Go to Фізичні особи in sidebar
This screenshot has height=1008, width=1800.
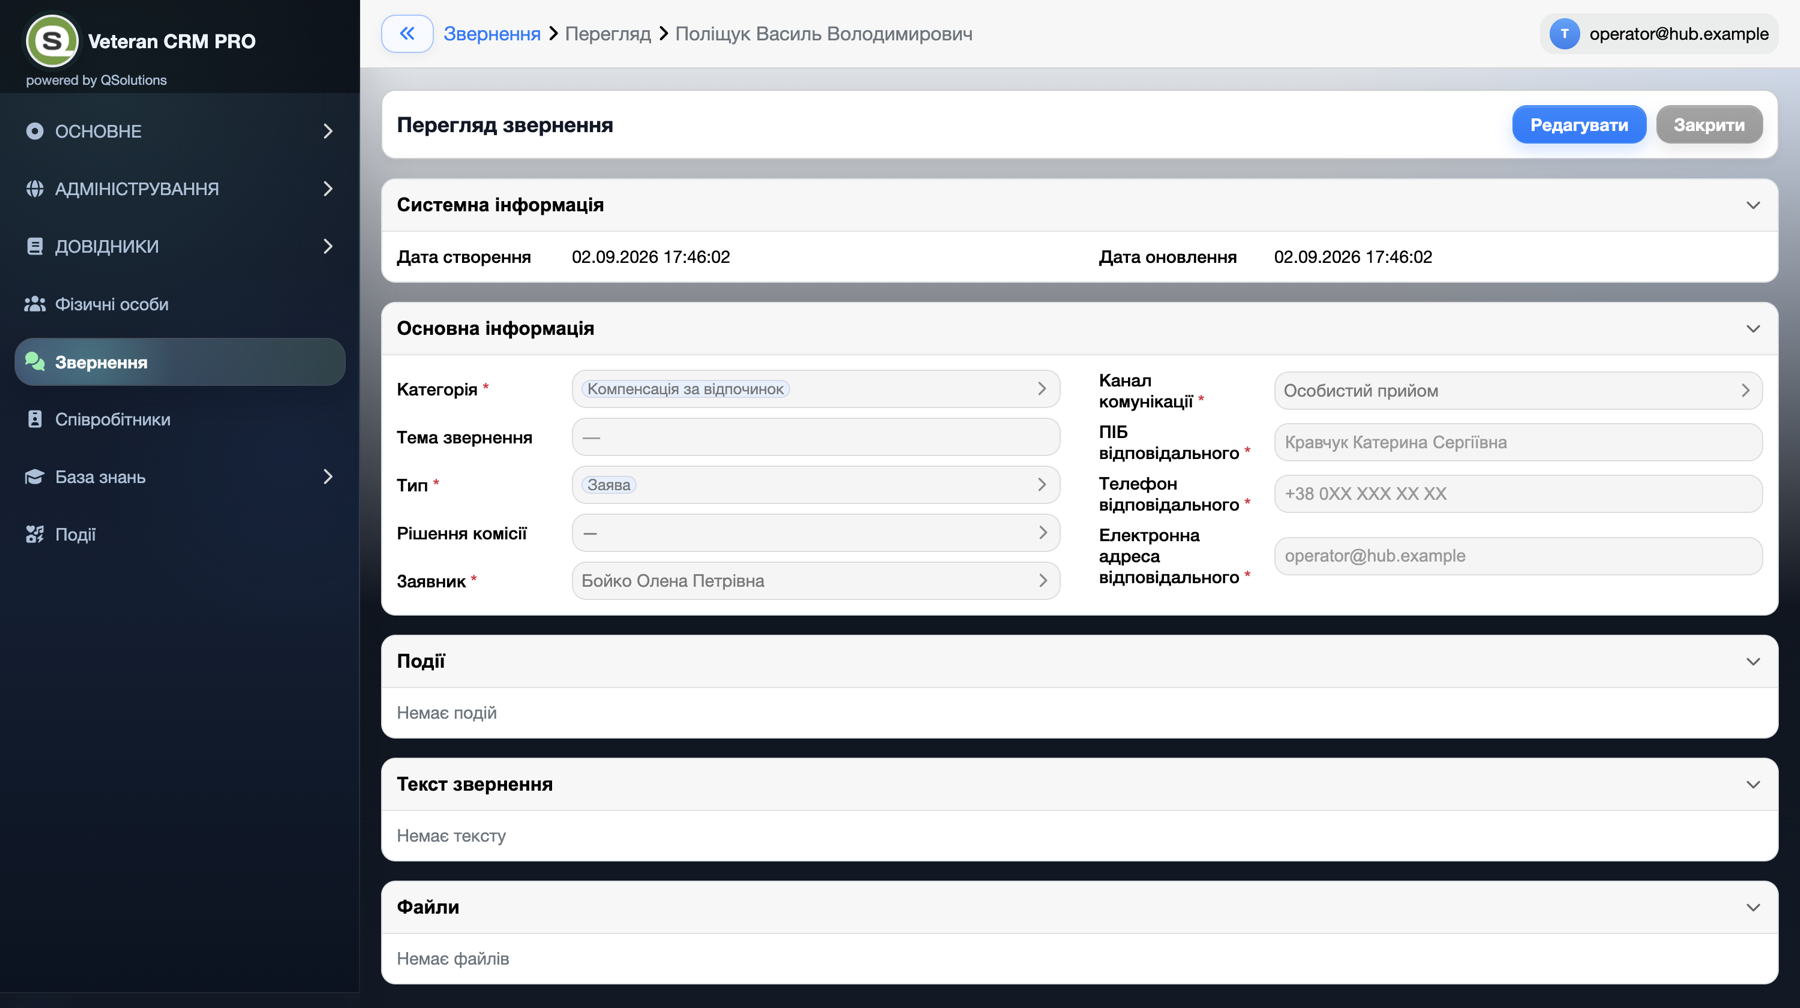point(180,304)
